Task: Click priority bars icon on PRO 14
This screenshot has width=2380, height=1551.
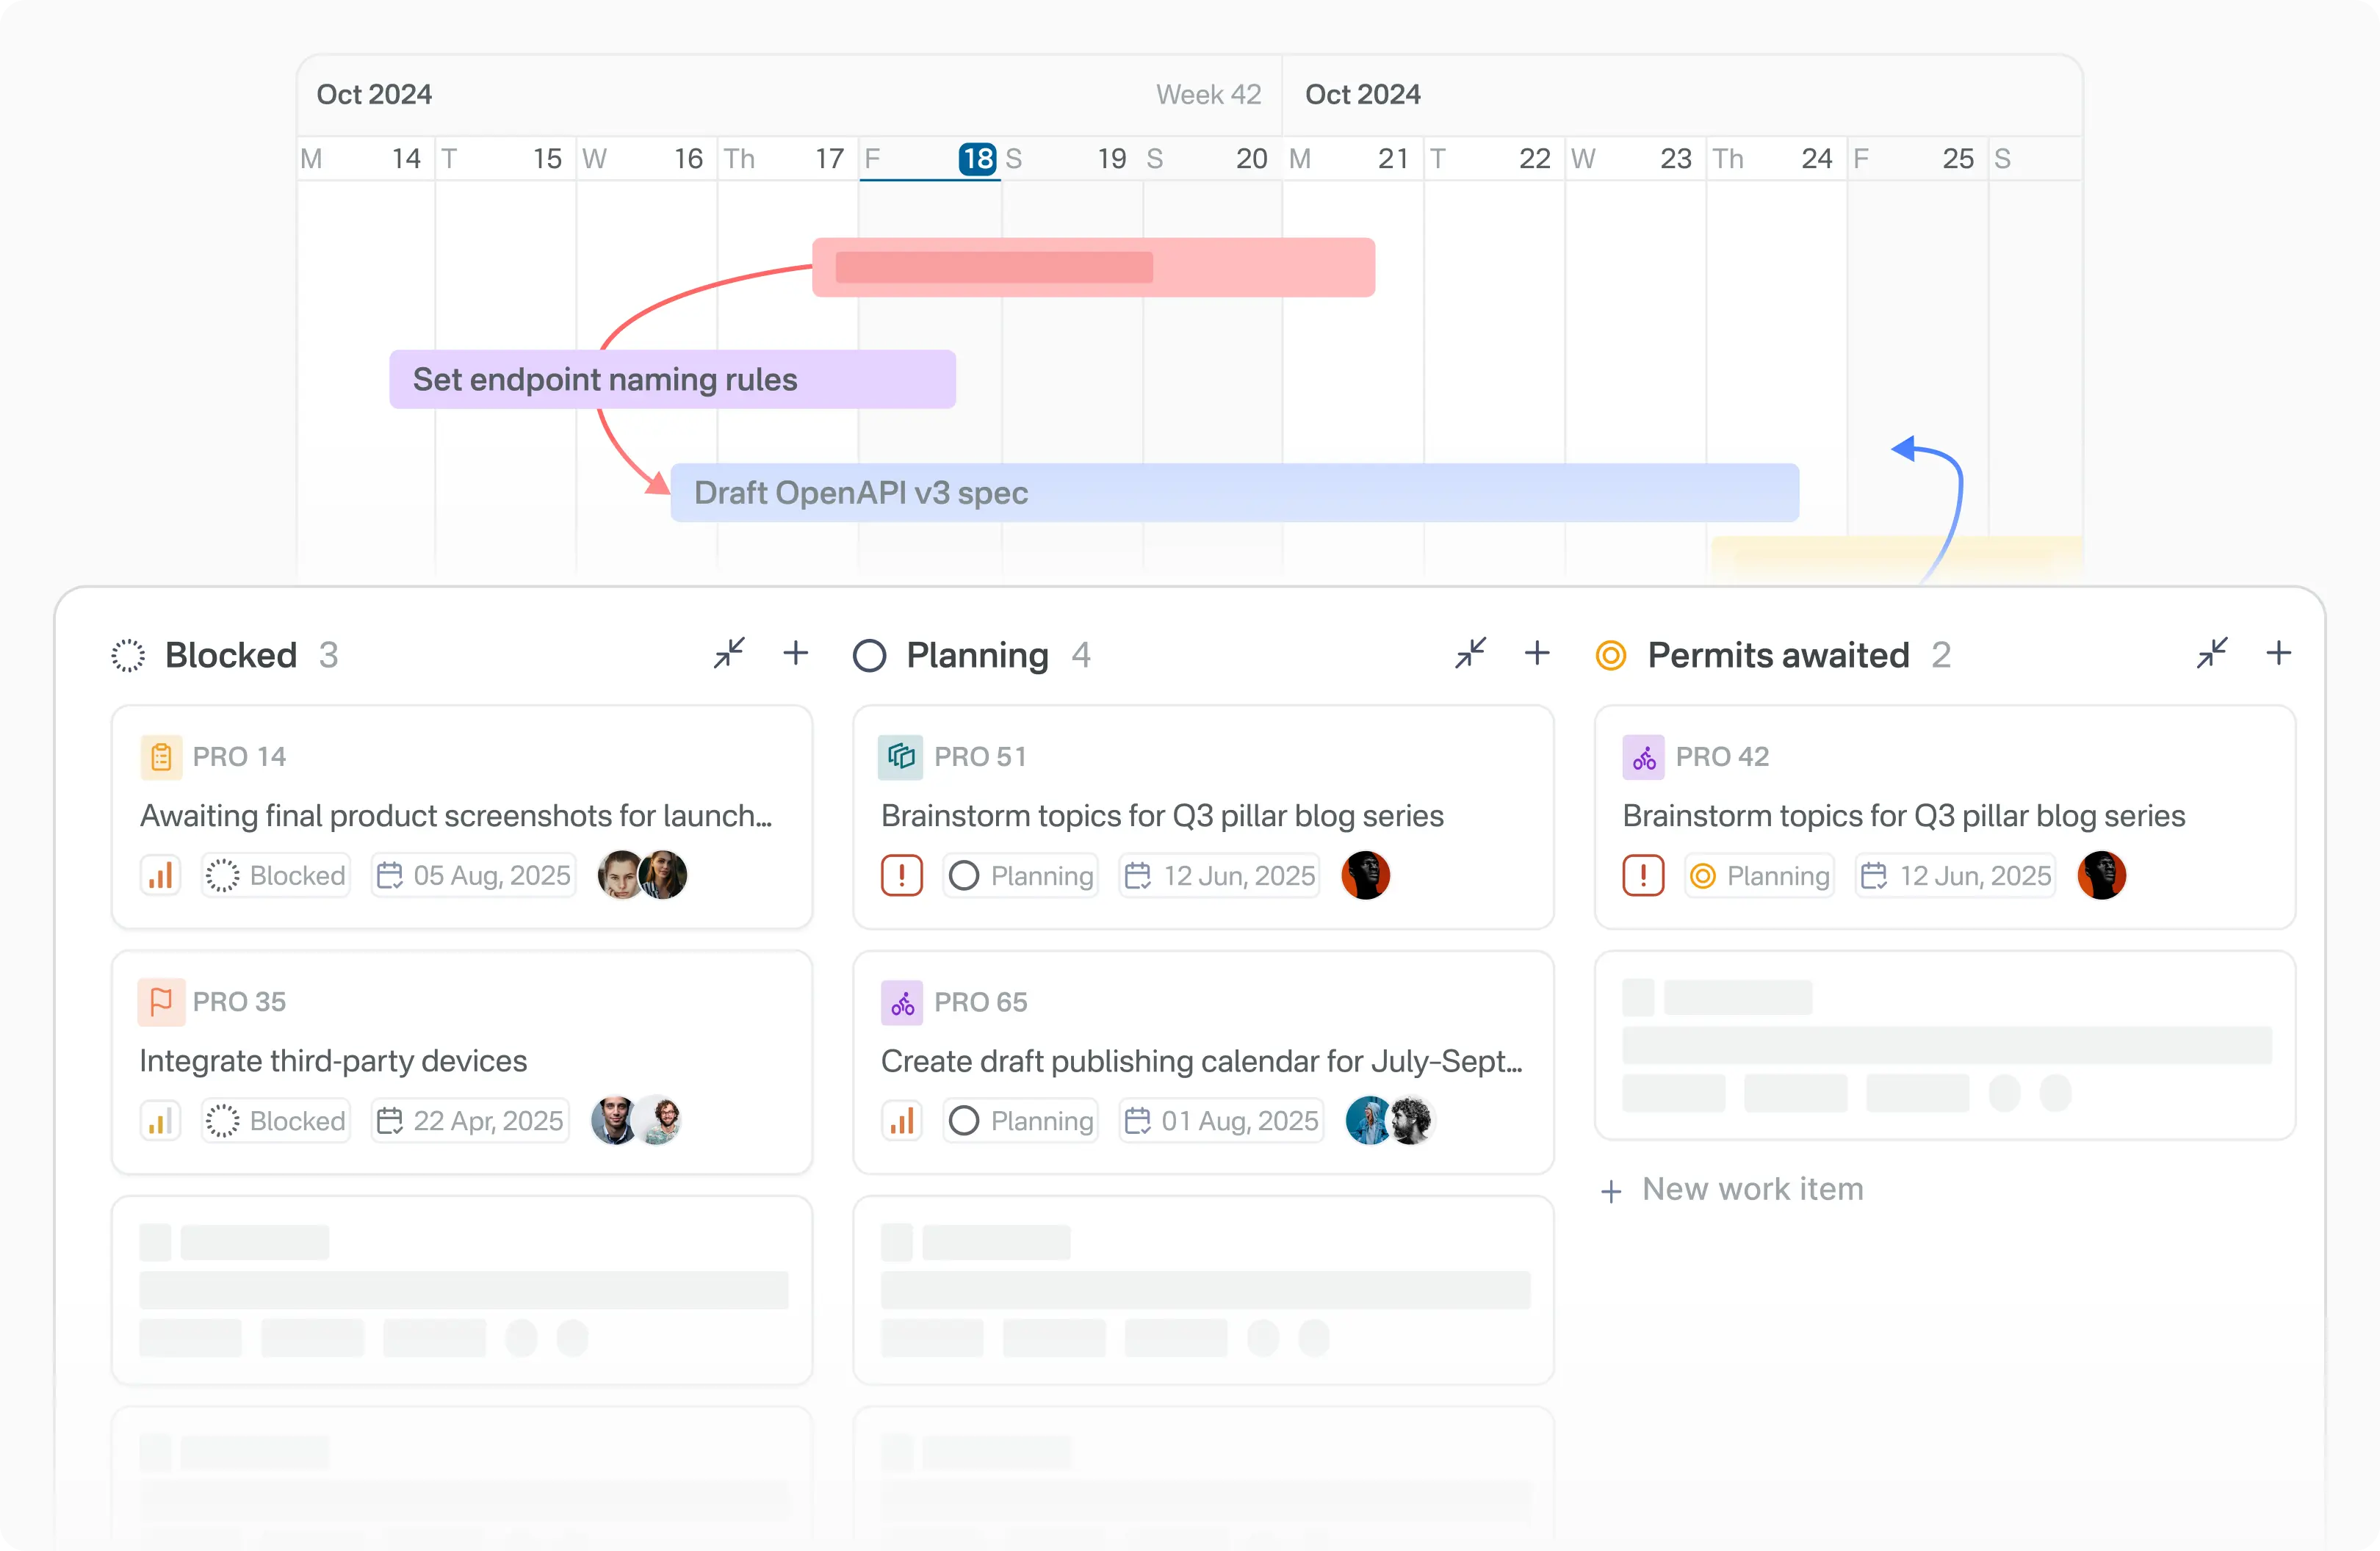Action: [x=160, y=875]
